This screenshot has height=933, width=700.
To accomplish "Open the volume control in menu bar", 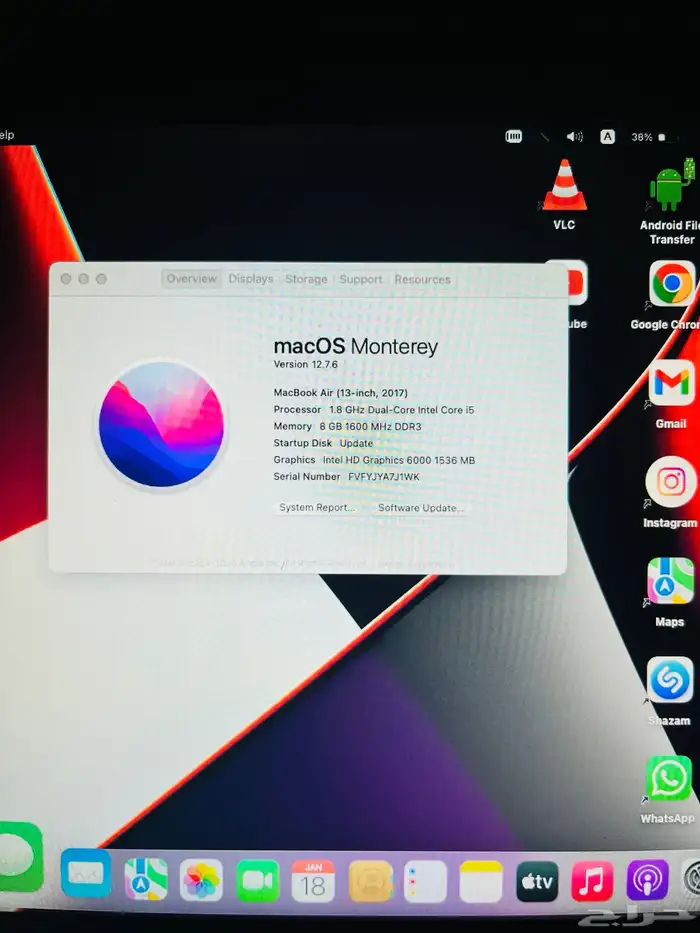I will (x=574, y=137).
